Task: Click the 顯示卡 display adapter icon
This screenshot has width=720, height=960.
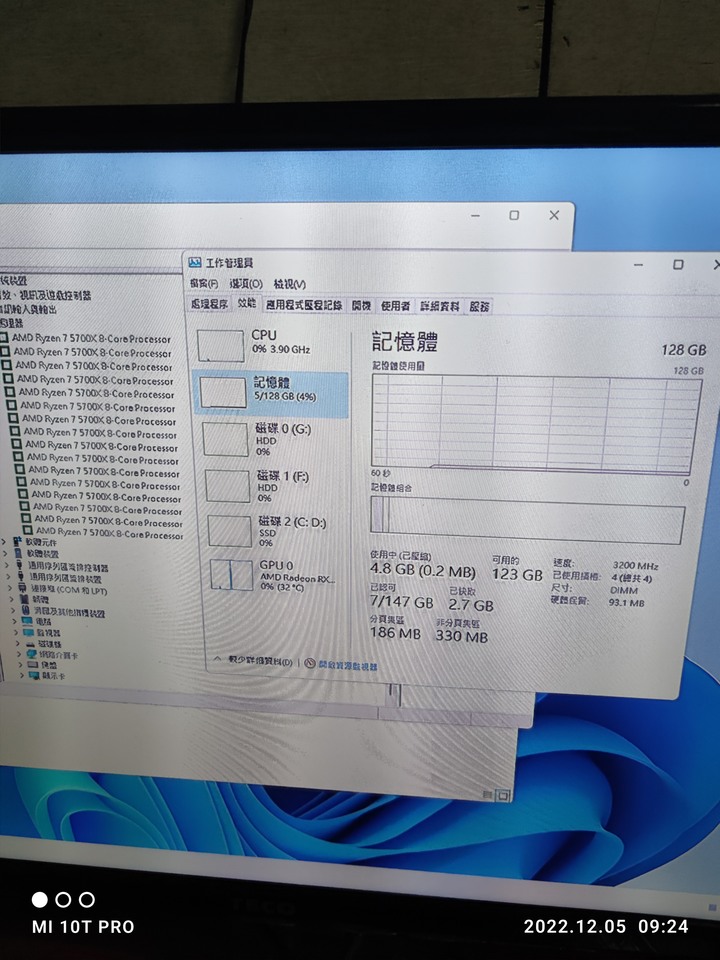Action: click(x=34, y=675)
